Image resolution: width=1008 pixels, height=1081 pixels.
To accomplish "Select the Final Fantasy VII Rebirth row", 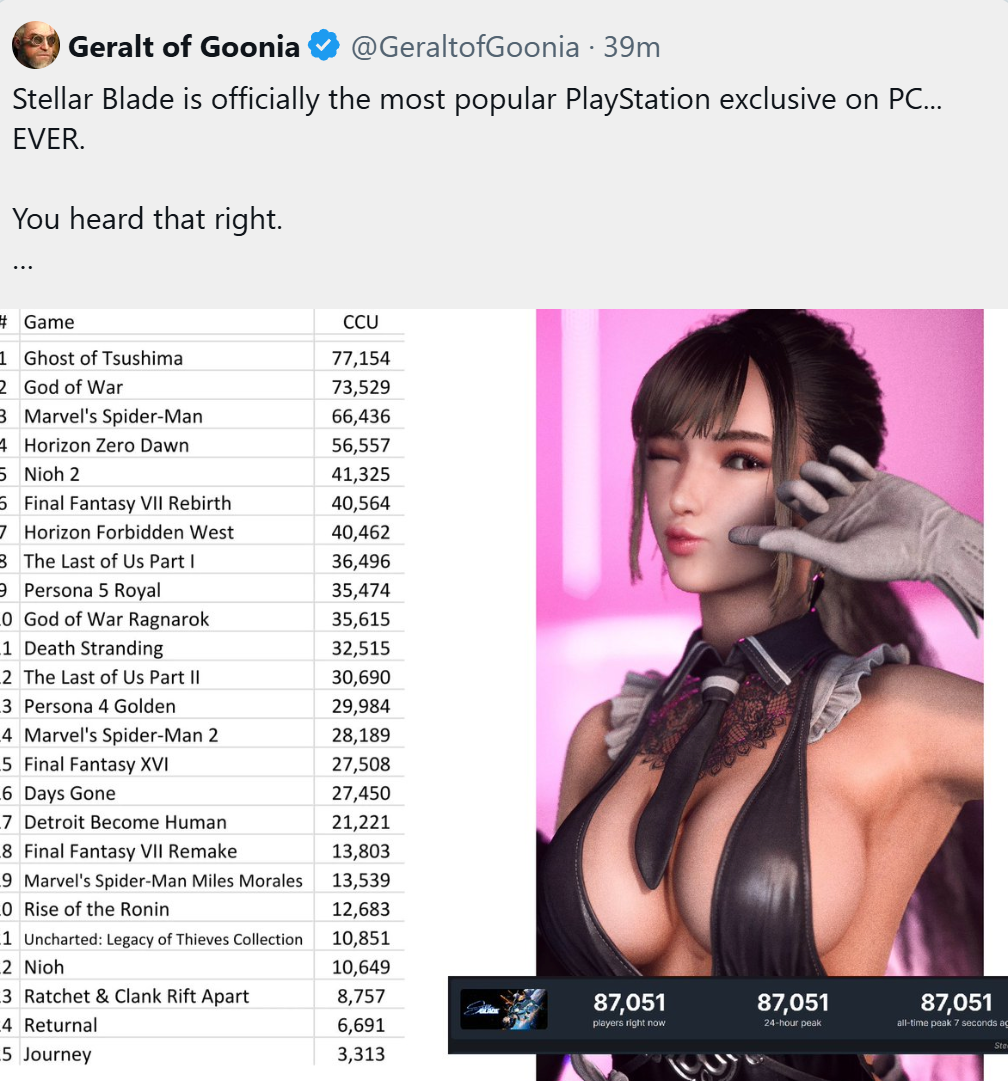I will point(202,503).
